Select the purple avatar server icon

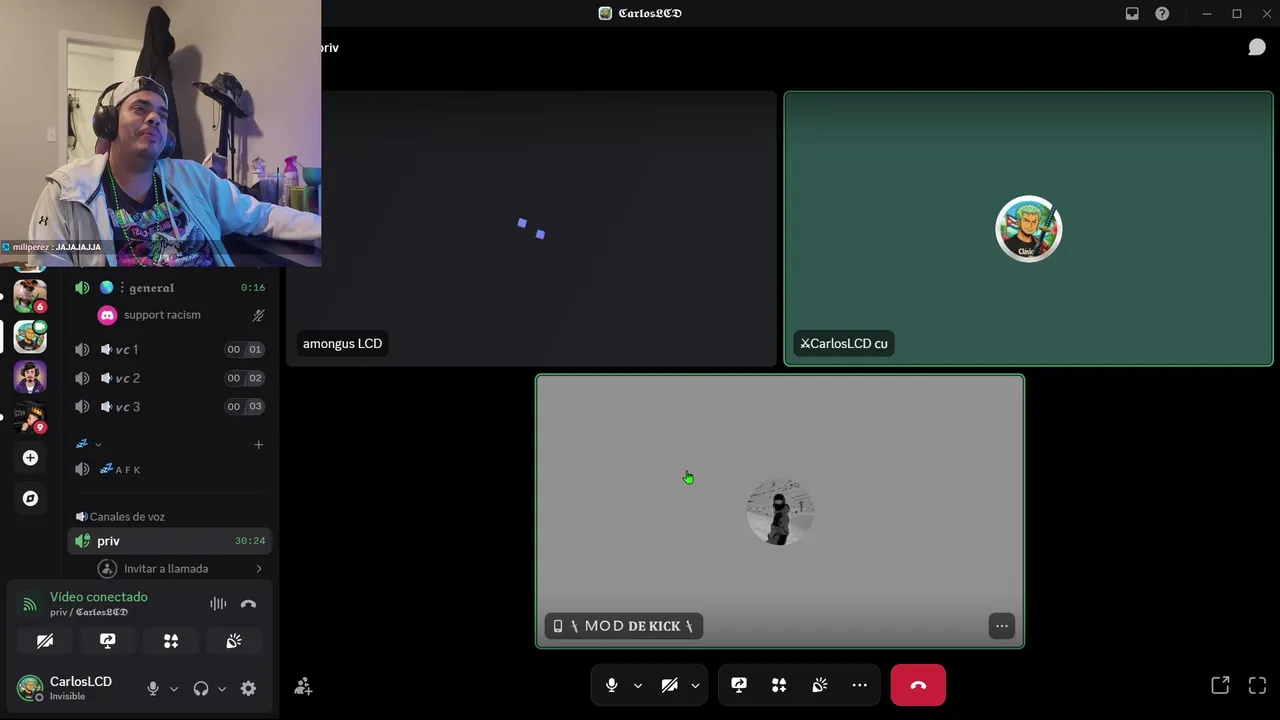30,377
